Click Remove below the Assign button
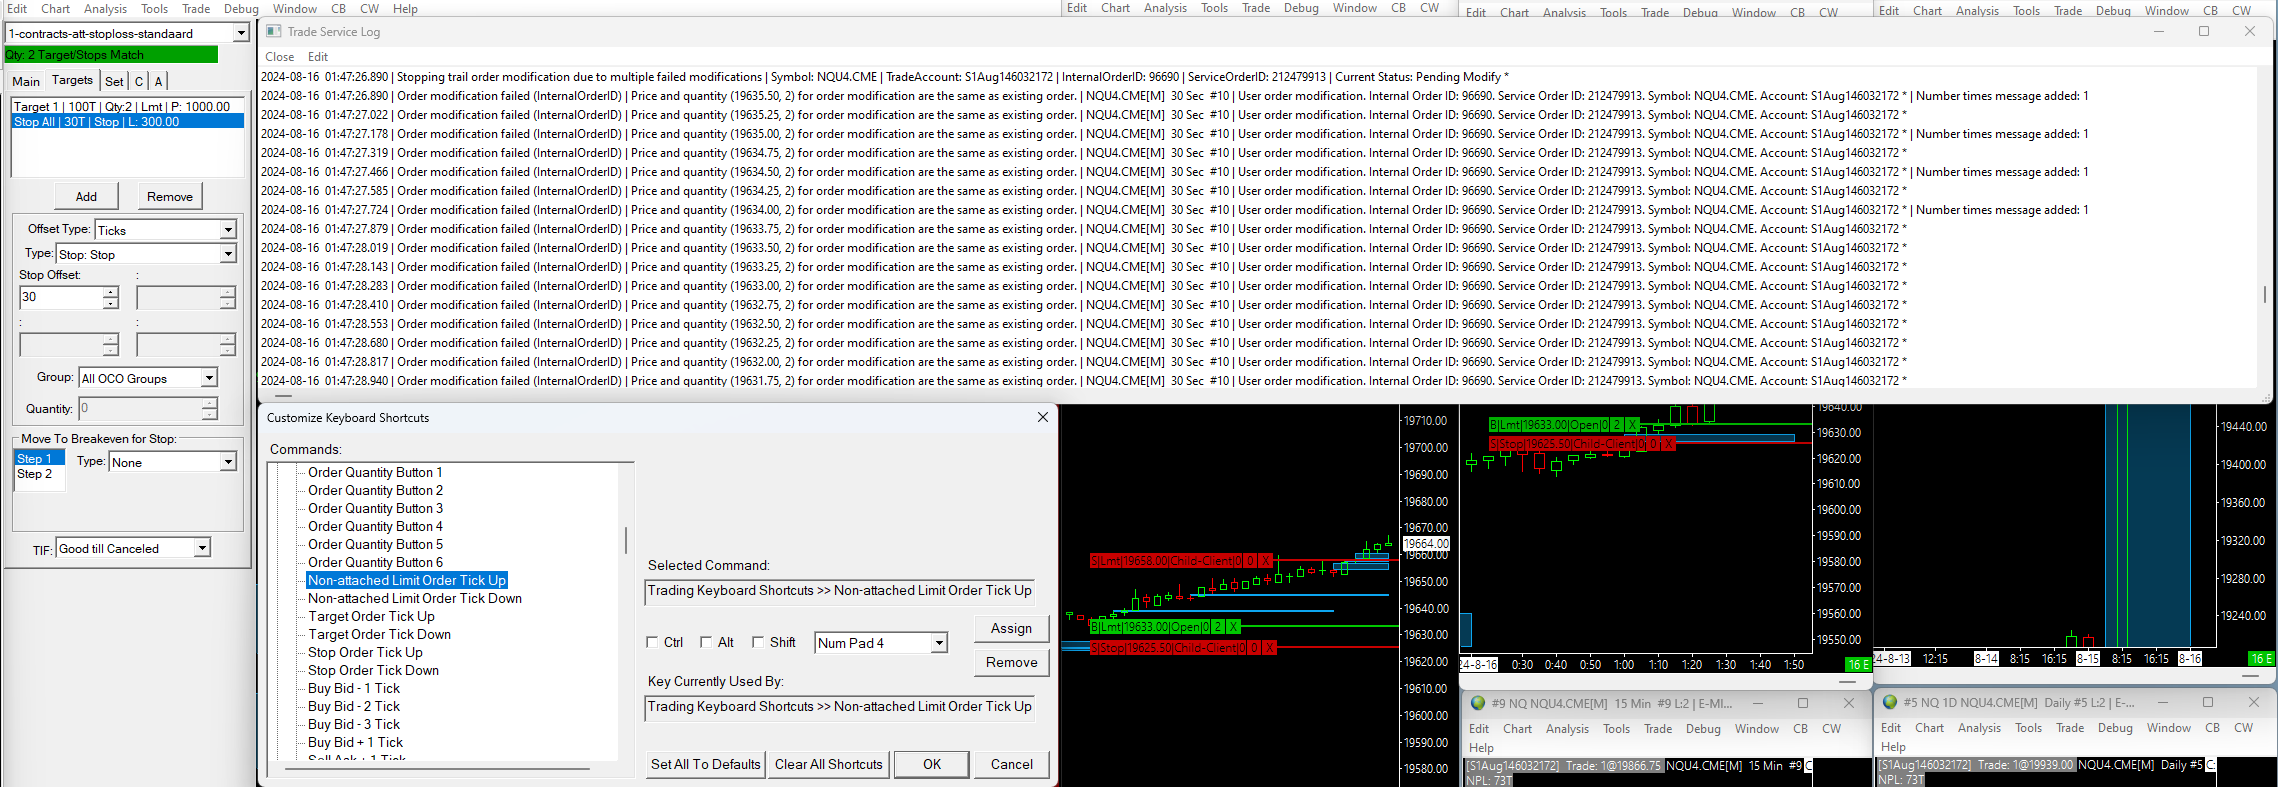 point(1011,662)
